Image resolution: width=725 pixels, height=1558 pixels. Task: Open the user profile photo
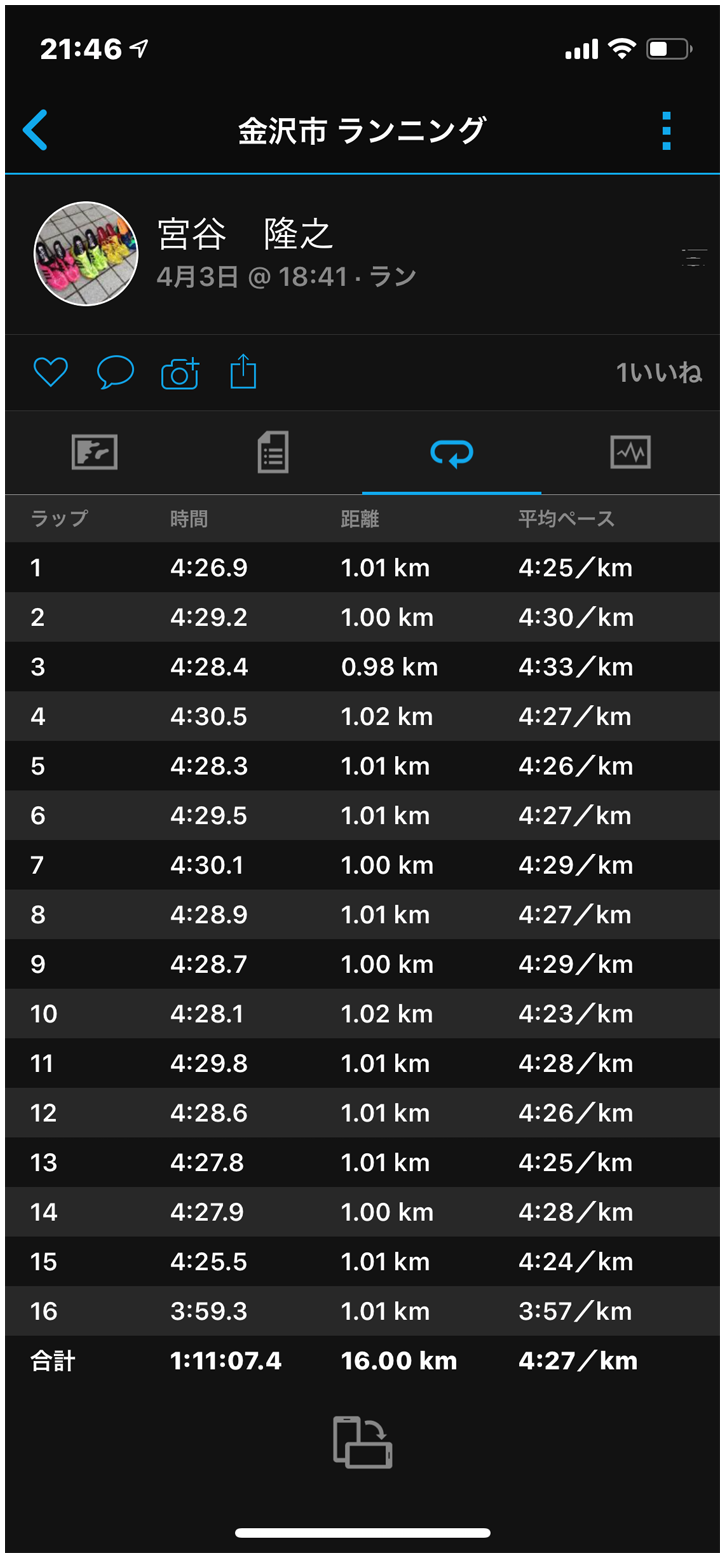pos(86,254)
